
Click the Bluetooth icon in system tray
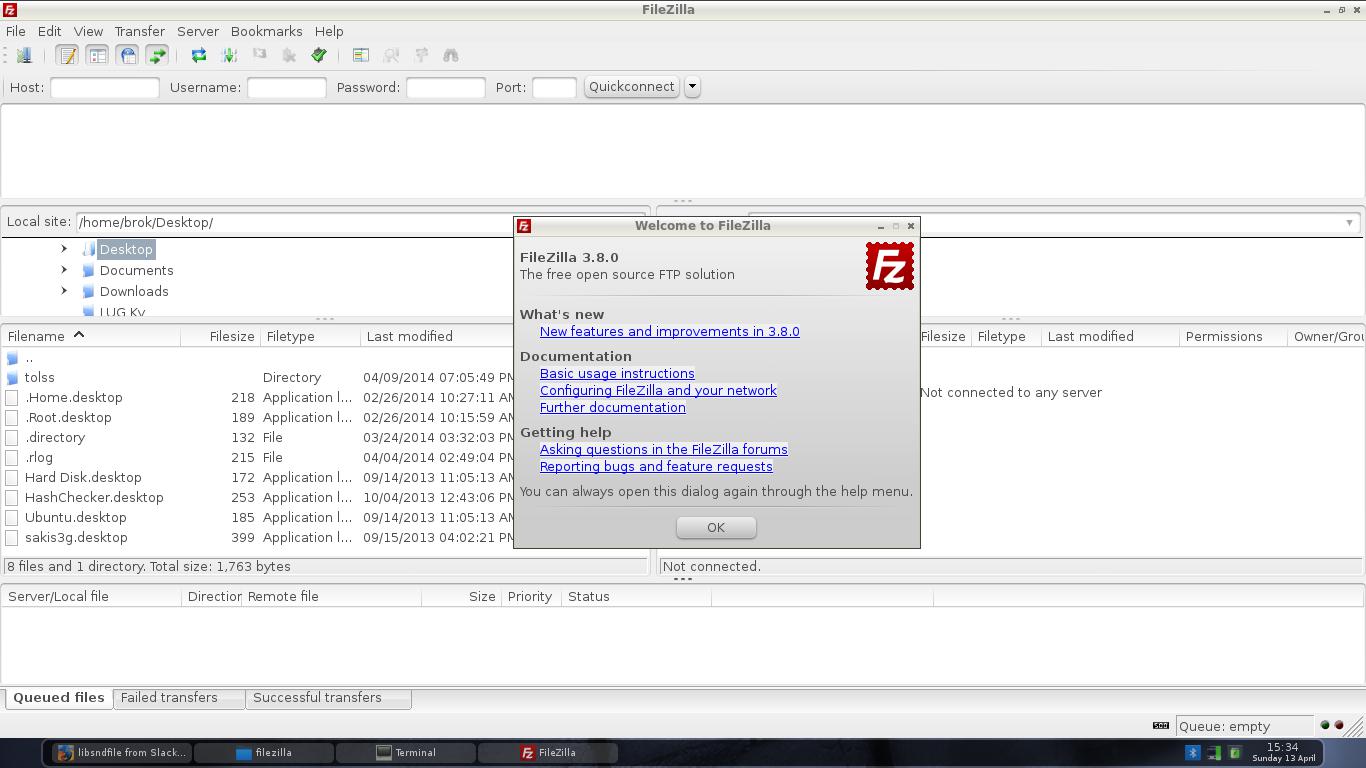[x=1192, y=752]
